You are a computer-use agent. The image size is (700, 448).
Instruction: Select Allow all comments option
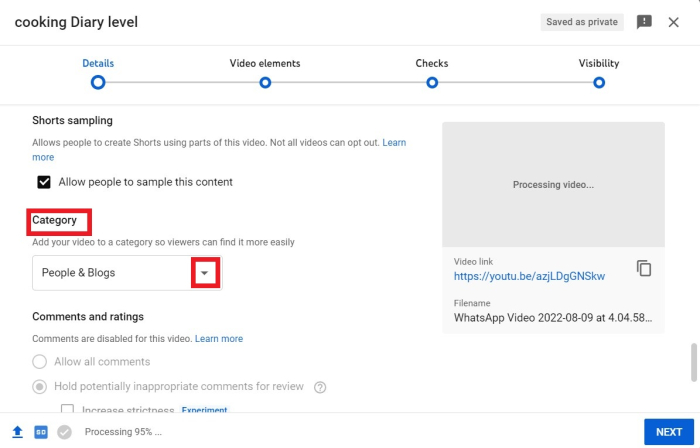[40, 362]
